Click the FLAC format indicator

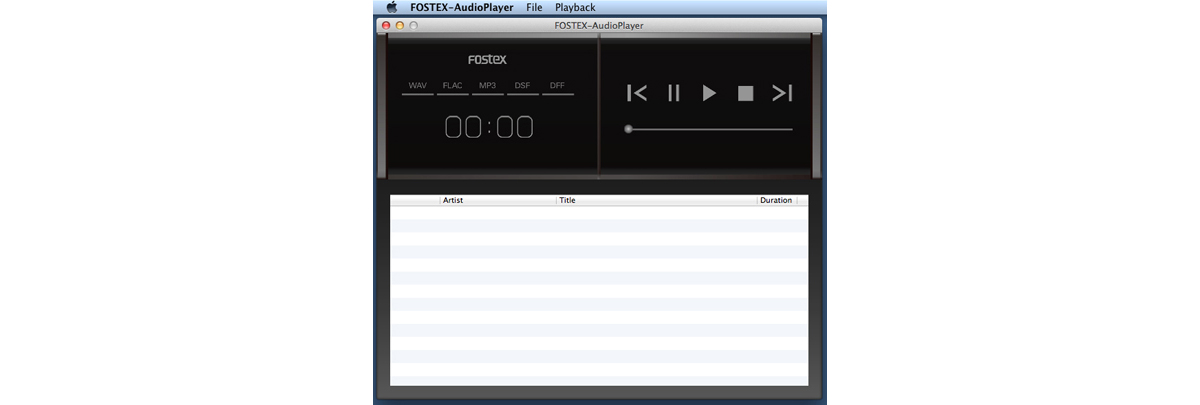click(x=453, y=86)
